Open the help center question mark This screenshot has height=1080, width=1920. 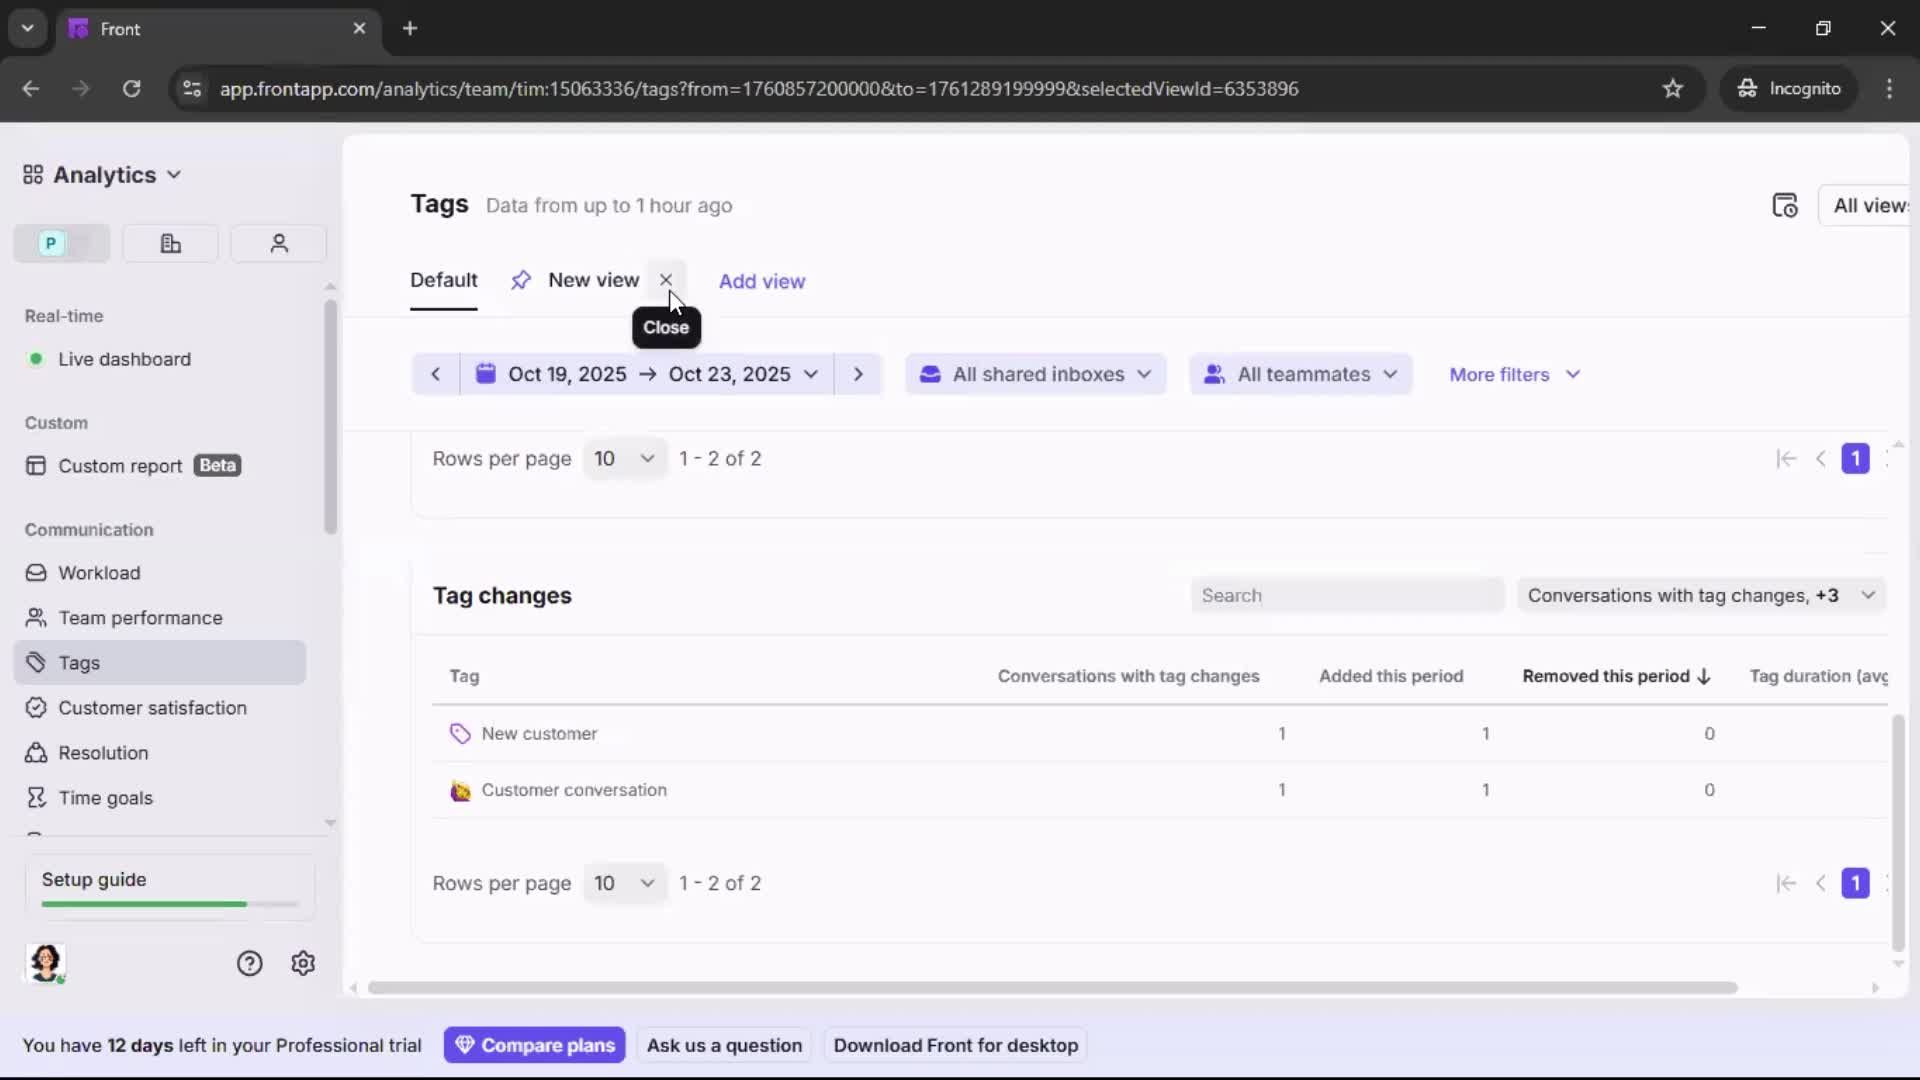coord(248,963)
